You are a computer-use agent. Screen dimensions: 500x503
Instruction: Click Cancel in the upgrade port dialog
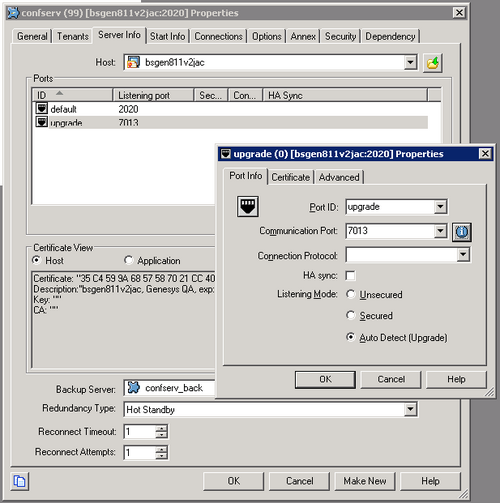391,379
